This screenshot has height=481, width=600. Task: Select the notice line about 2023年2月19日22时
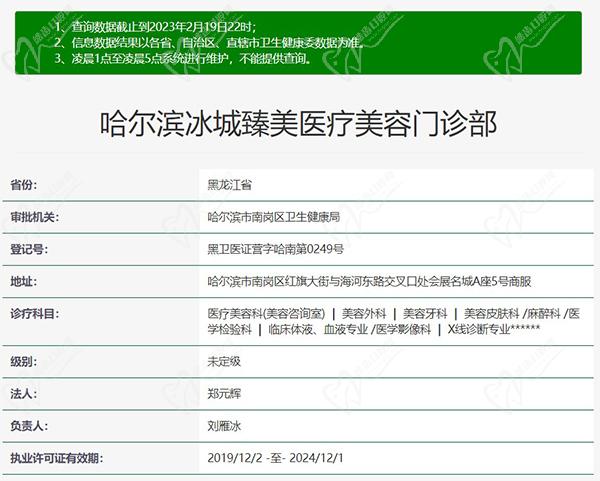[155, 27]
